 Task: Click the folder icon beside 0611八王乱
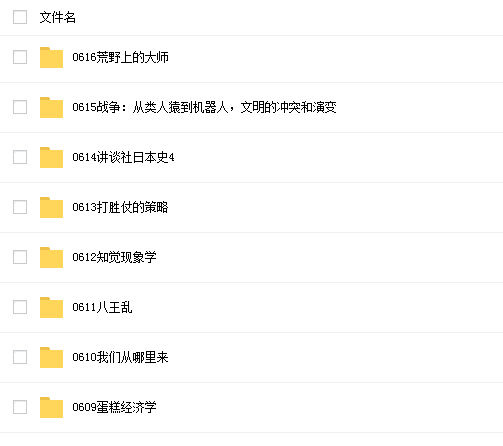click(x=51, y=307)
